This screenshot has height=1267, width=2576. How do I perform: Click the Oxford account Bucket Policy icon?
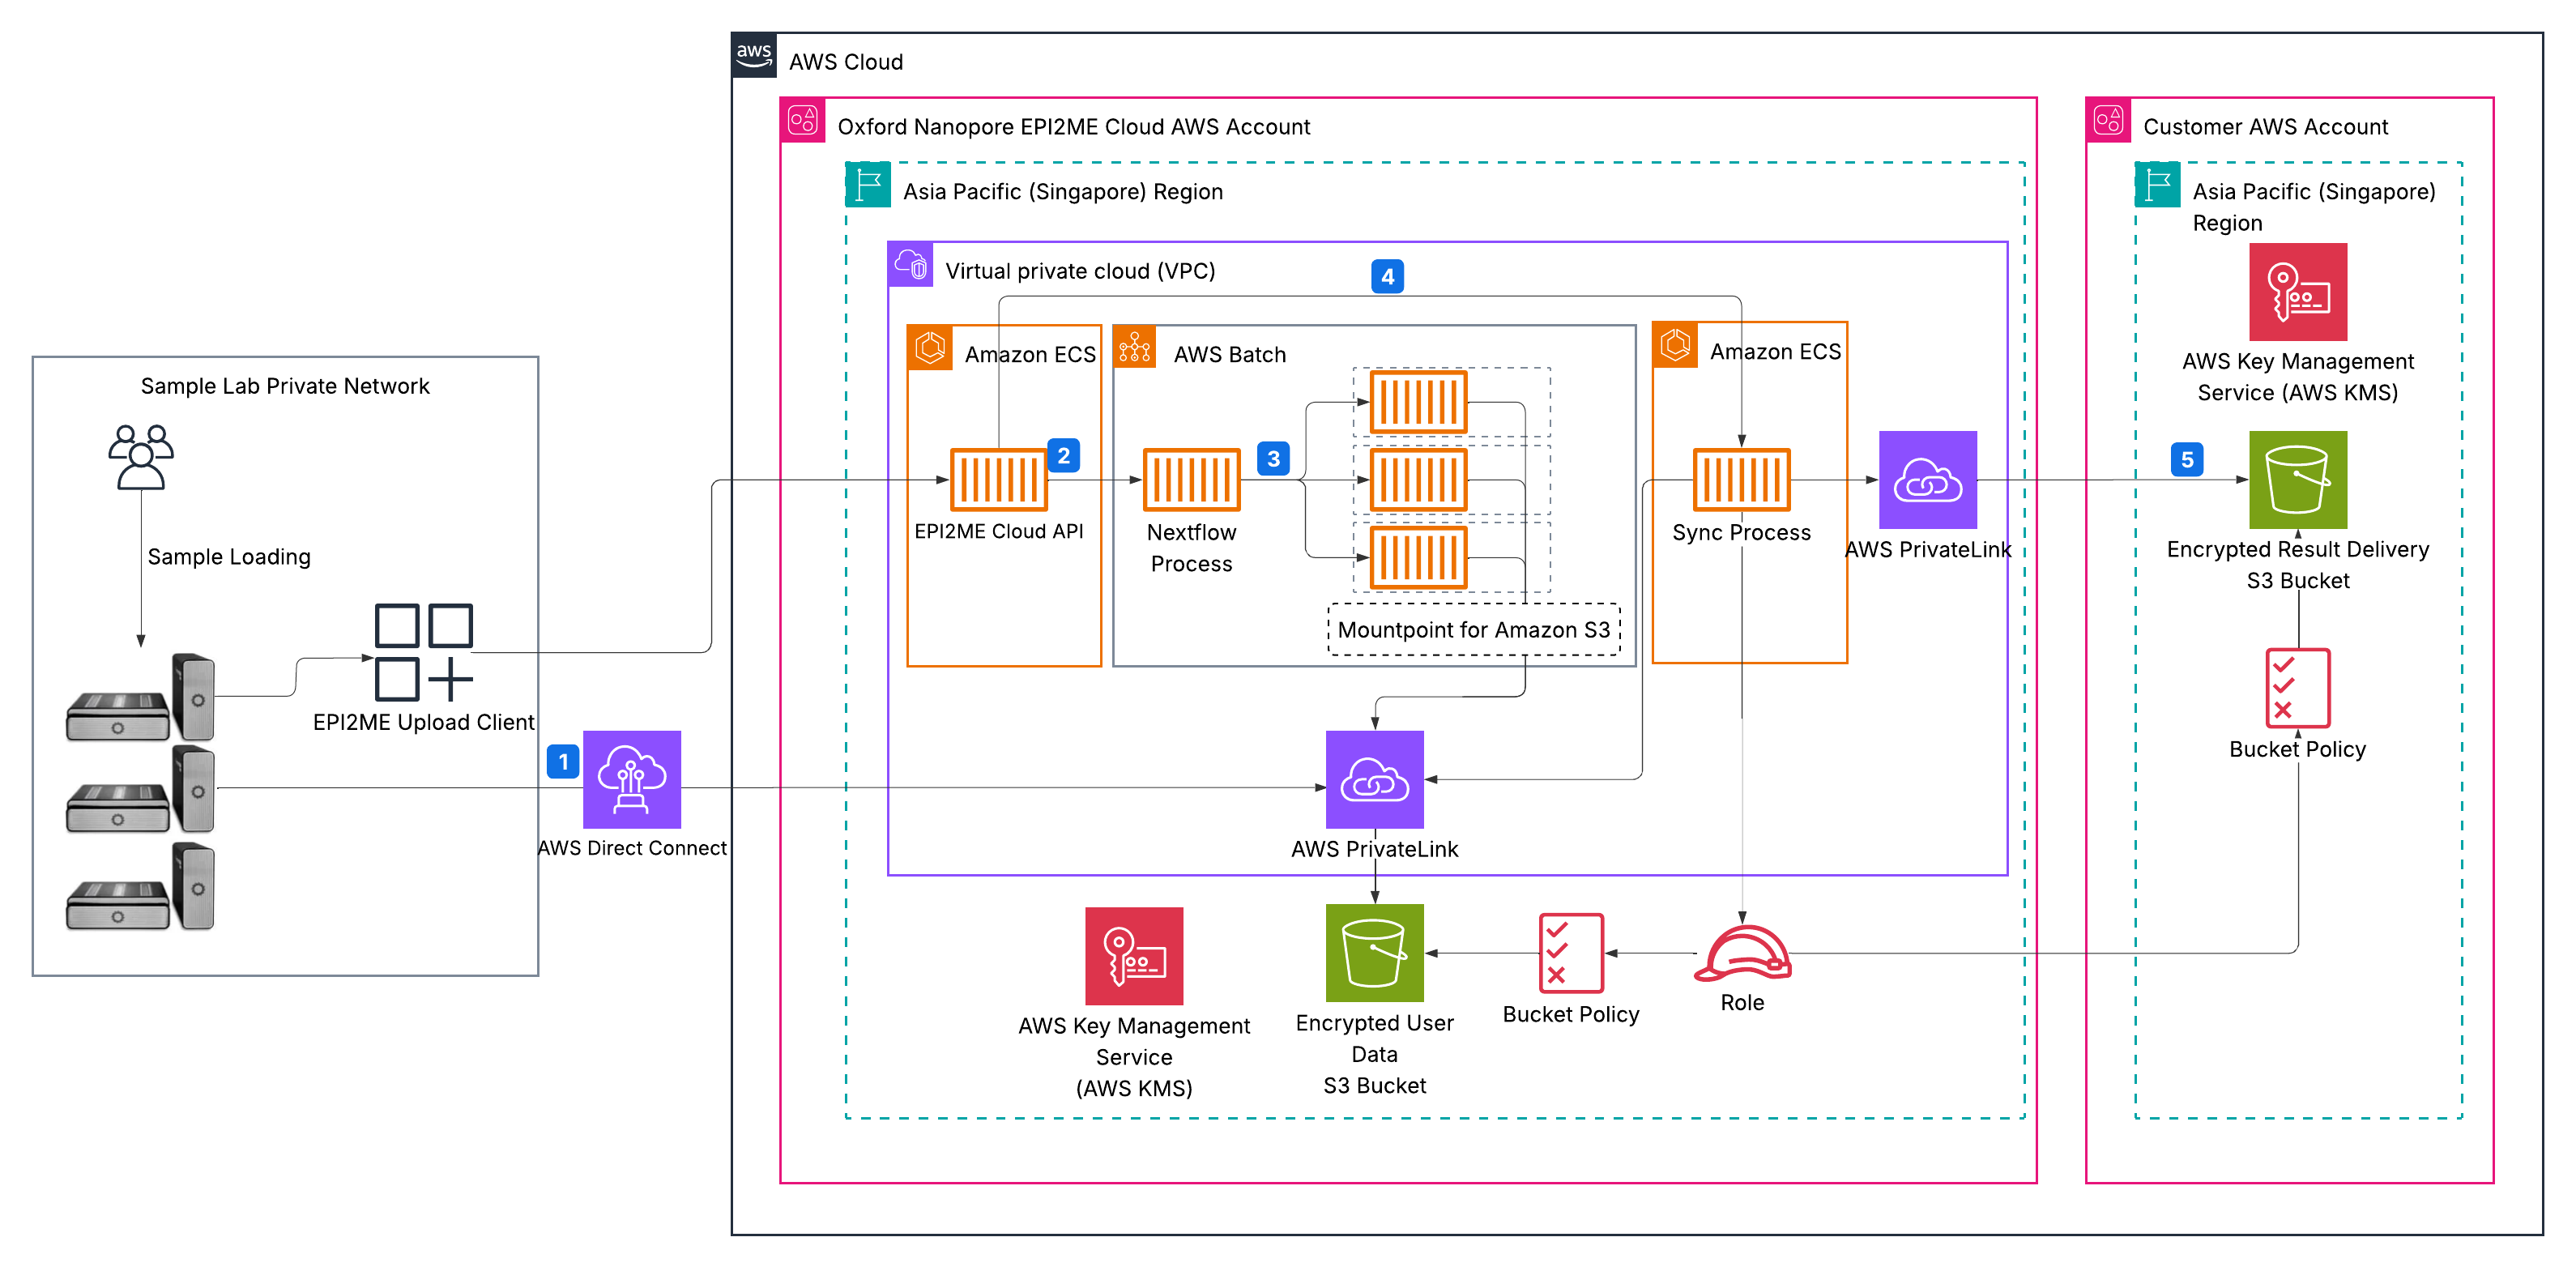pos(1571,952)
